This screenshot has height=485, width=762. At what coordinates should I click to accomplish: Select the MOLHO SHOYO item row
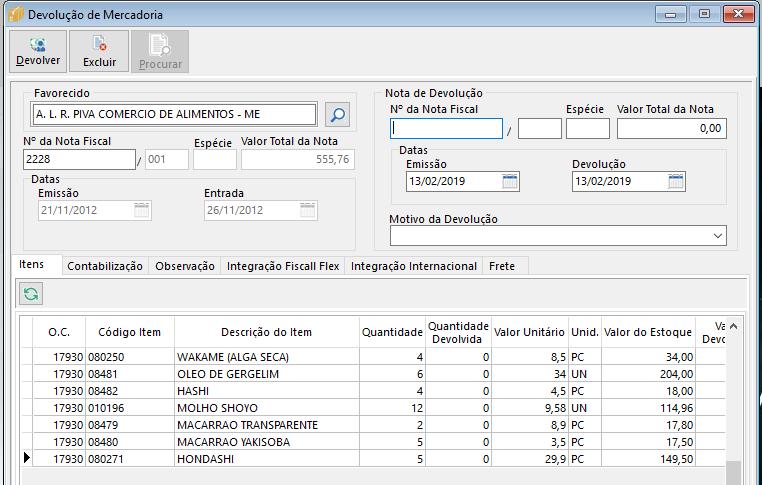373,408
